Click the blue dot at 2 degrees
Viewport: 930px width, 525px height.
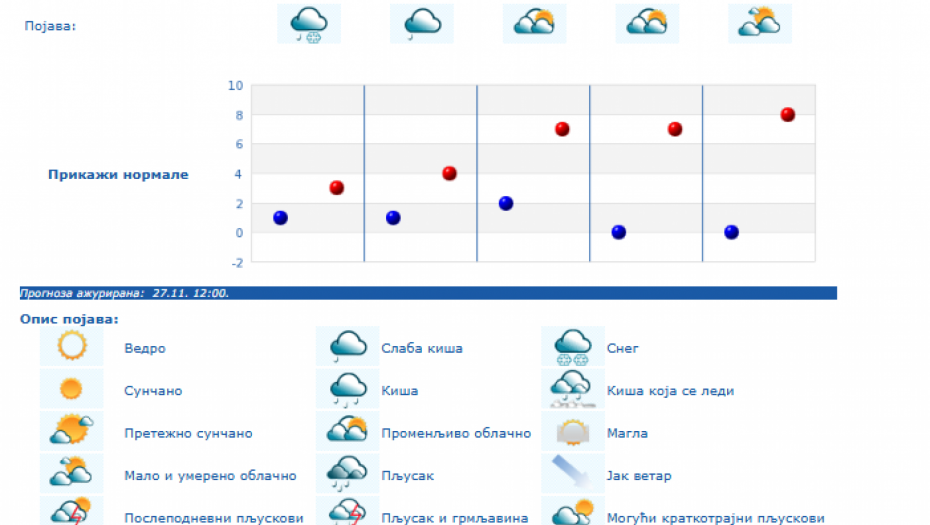tap(506, 203)
